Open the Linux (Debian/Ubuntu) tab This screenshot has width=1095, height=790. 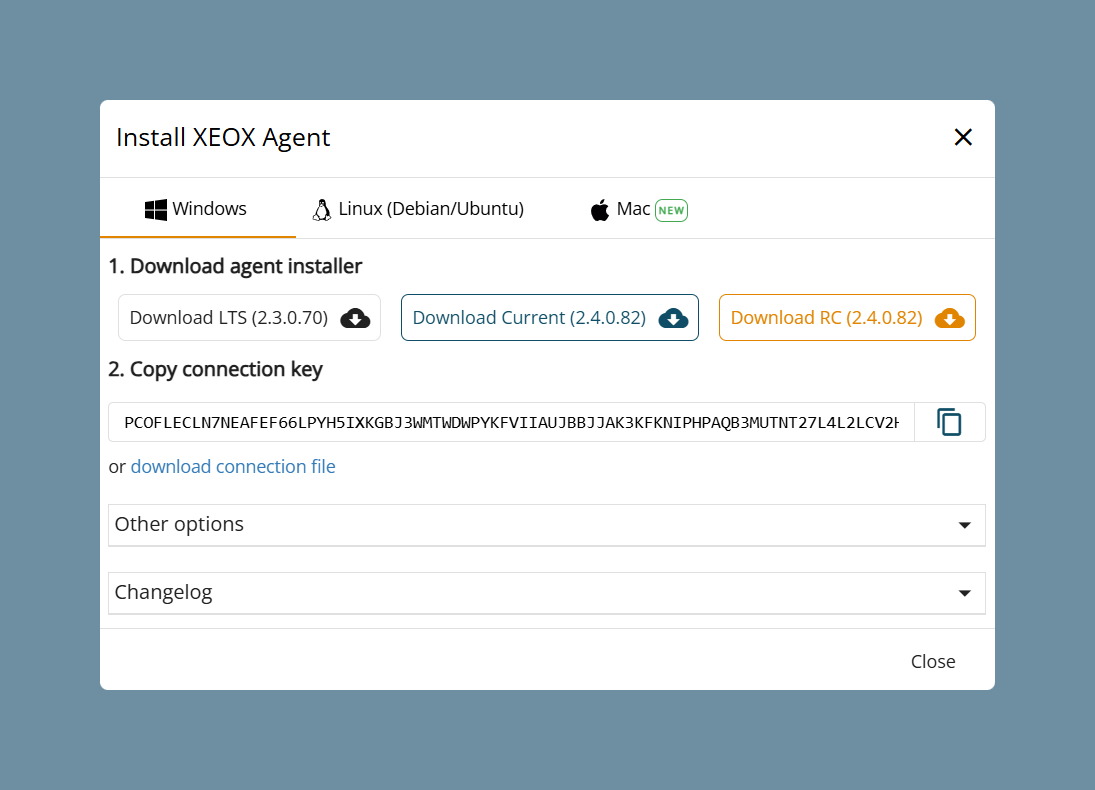(418, 209)
